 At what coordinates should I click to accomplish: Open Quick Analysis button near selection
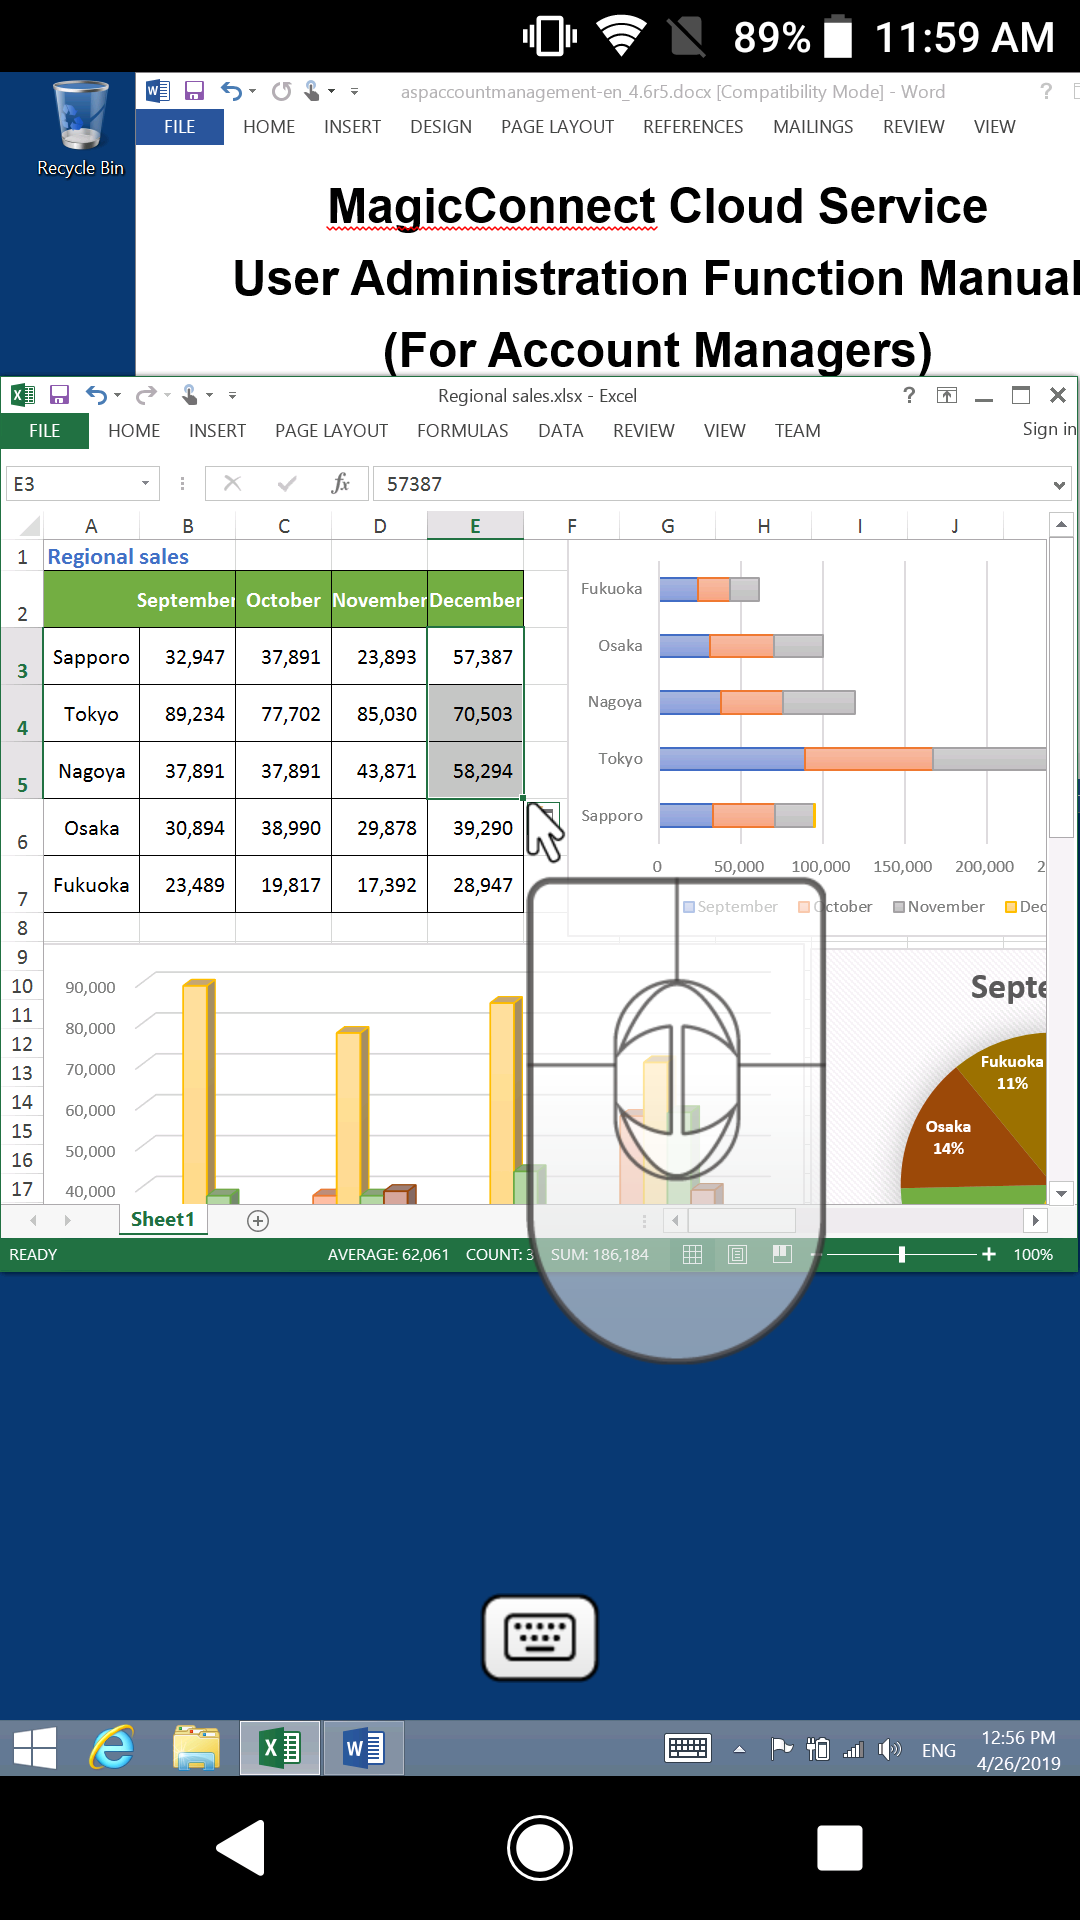click(x=544, y=815)
